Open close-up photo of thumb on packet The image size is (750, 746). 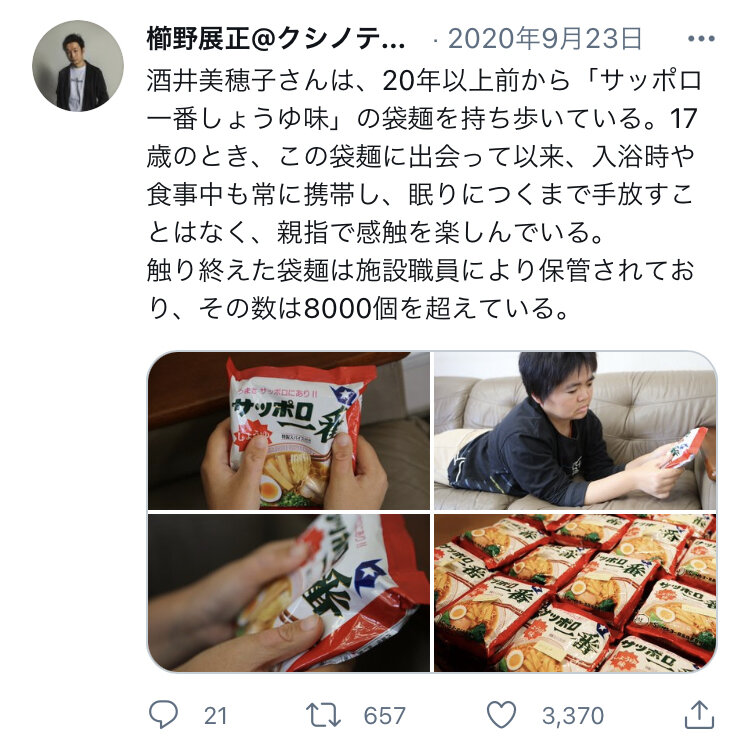pyautogui.click(x=288, y=593)
